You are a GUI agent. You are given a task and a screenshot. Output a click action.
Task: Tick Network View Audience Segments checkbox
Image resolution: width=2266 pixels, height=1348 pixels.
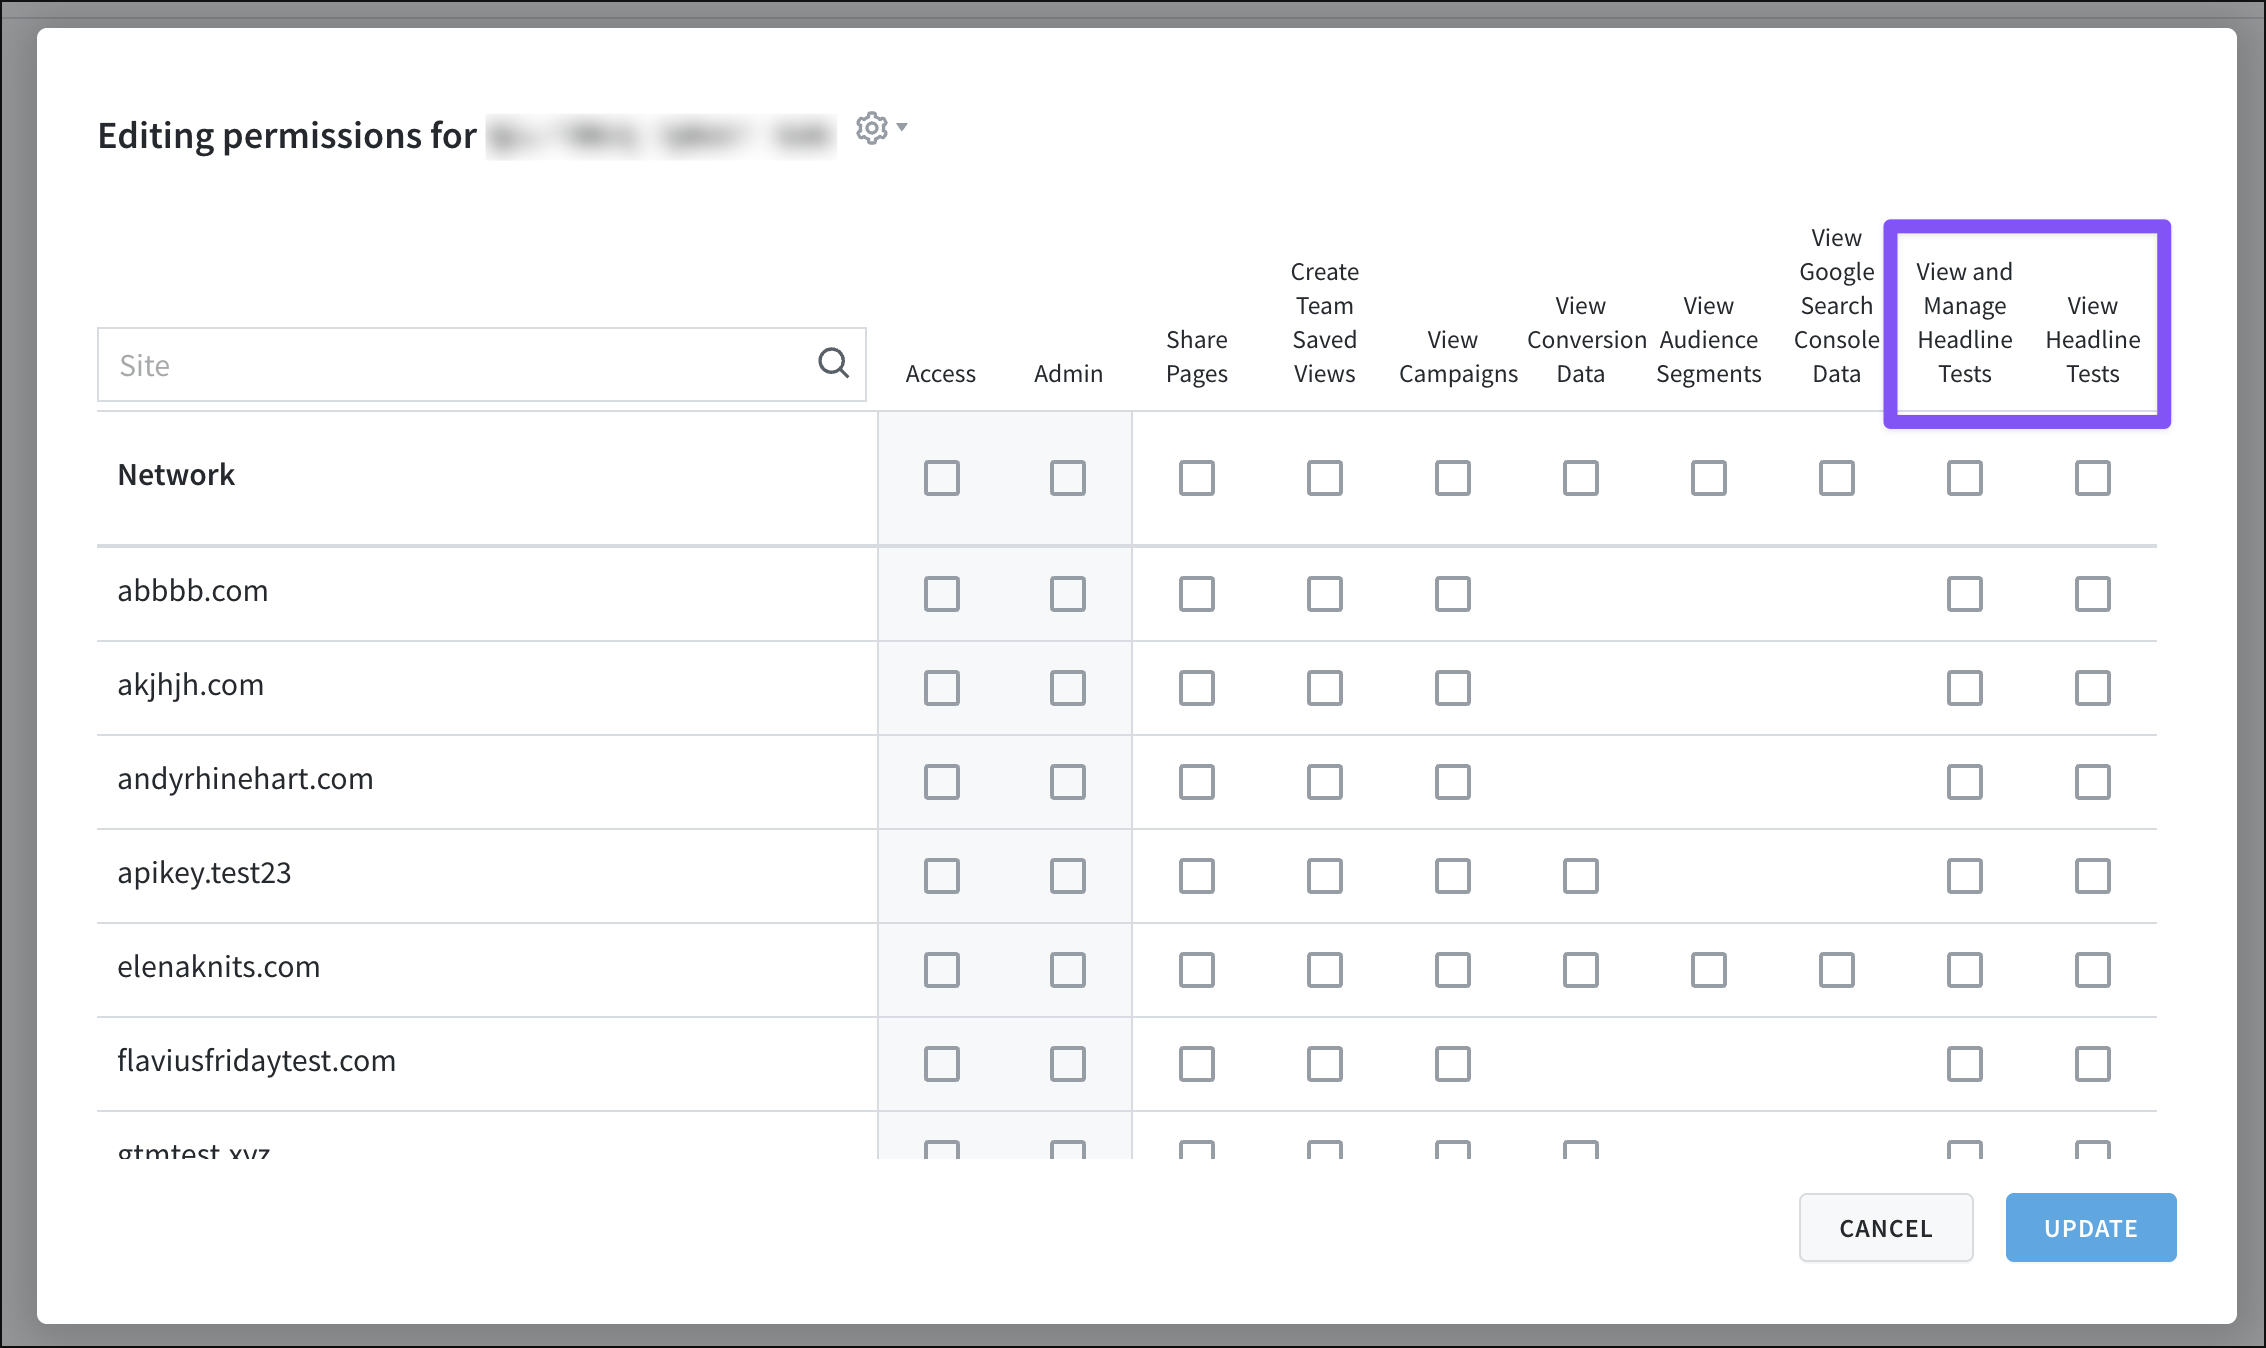coord(1709,478)
